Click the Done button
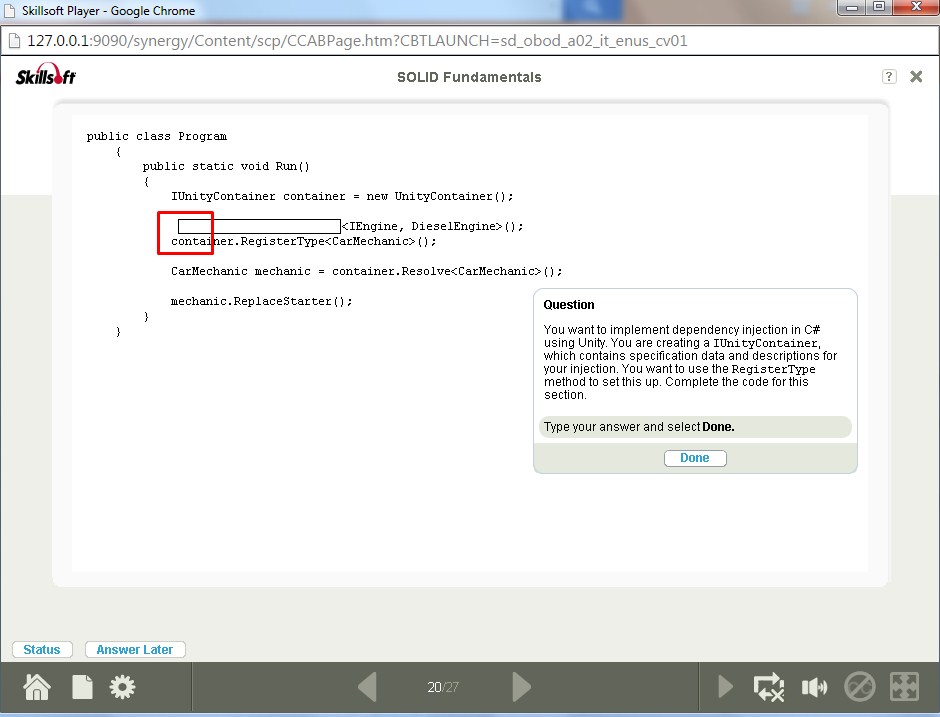The image size is (940, 717). coord(695,458)
